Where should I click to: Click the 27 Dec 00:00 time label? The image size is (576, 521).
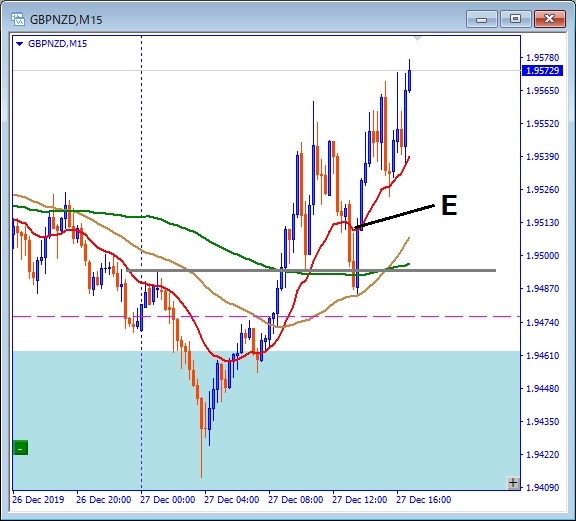pyautogui.click(x=168, y=500)
